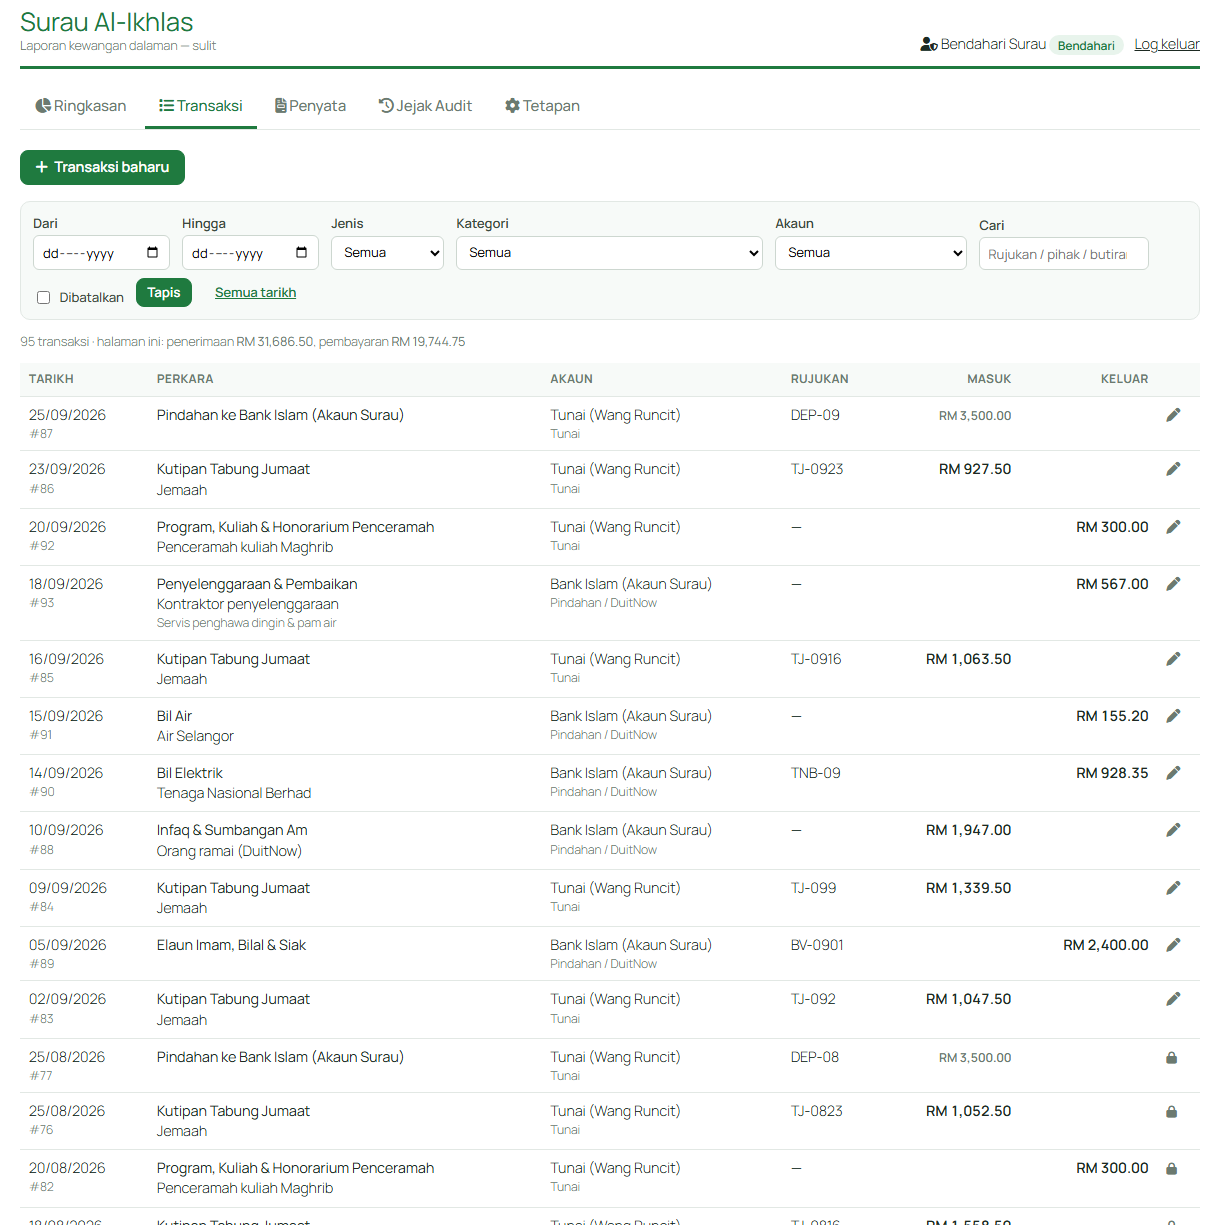Click the KELUAR column header

(x=1124, y=379)
